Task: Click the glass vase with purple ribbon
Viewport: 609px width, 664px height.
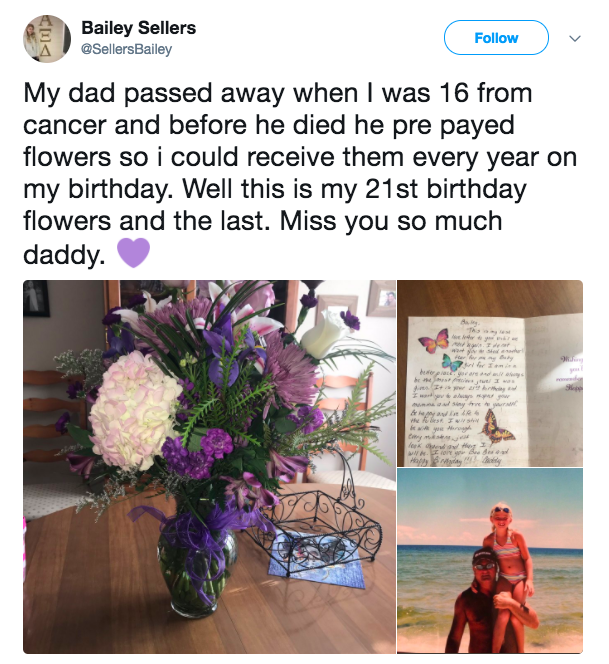Action: [196, 567]
